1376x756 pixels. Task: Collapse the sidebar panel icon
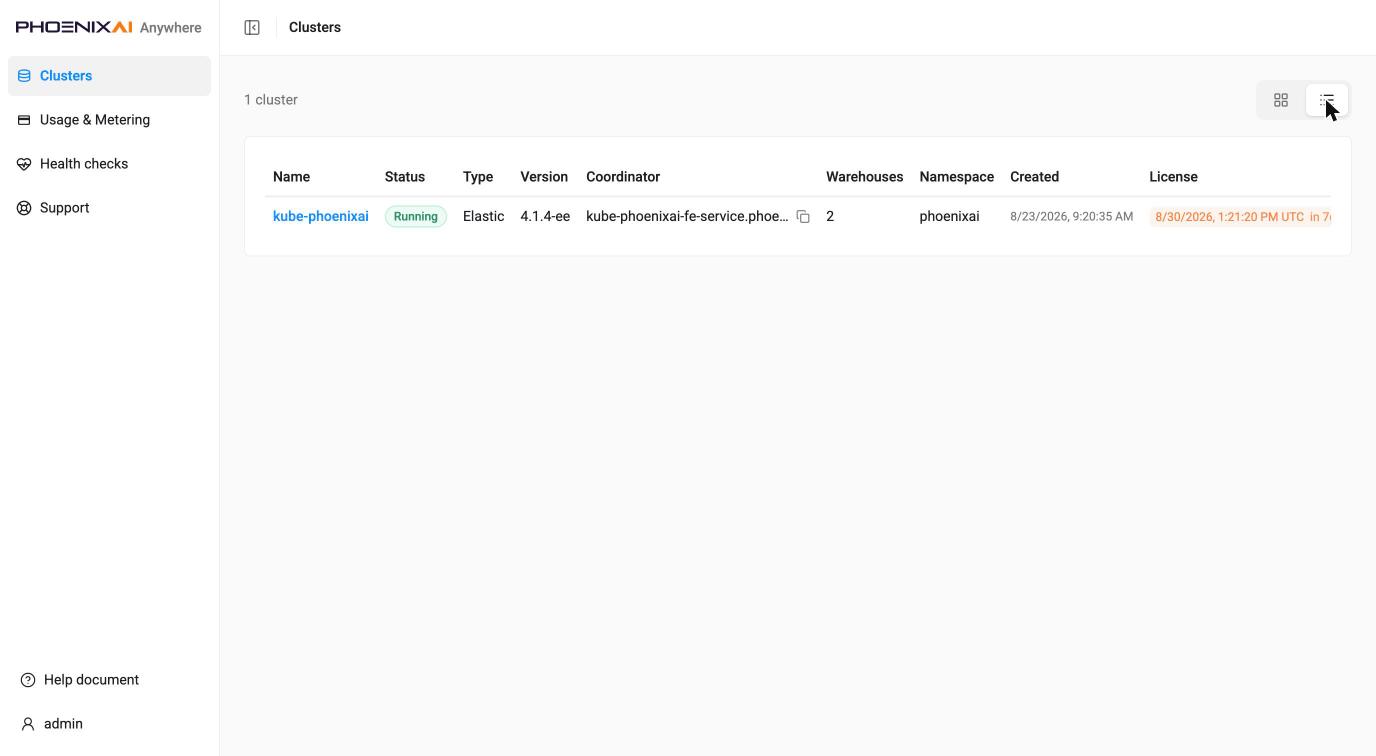pos(252,27)
